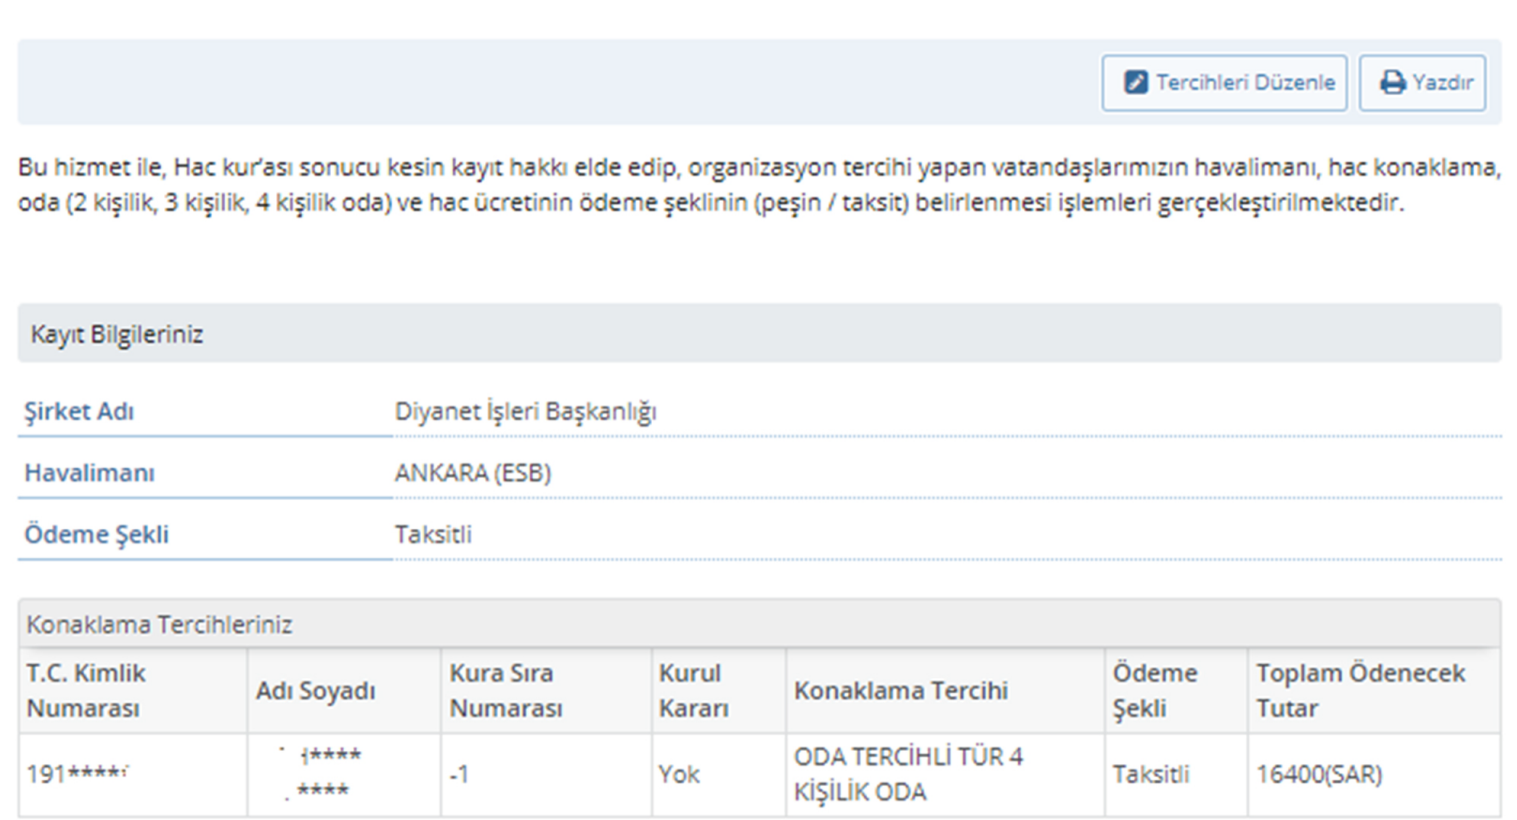
Task: Click the Diyanet İşleri Başkanlığı value
Action: (x=525, y=411)
